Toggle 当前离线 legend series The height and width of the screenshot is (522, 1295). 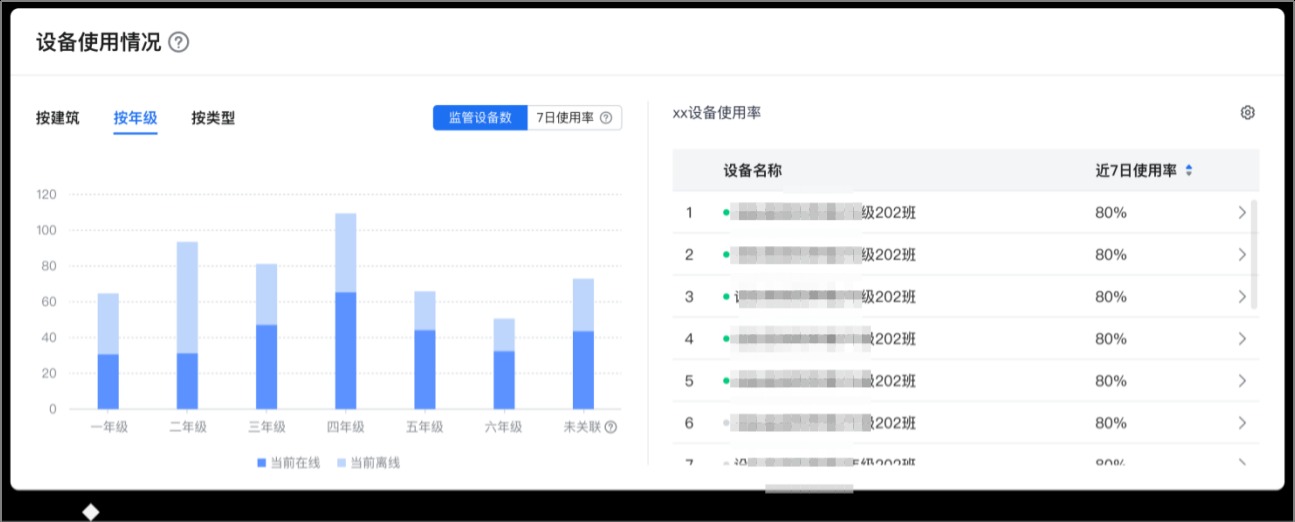pos(368,463)
